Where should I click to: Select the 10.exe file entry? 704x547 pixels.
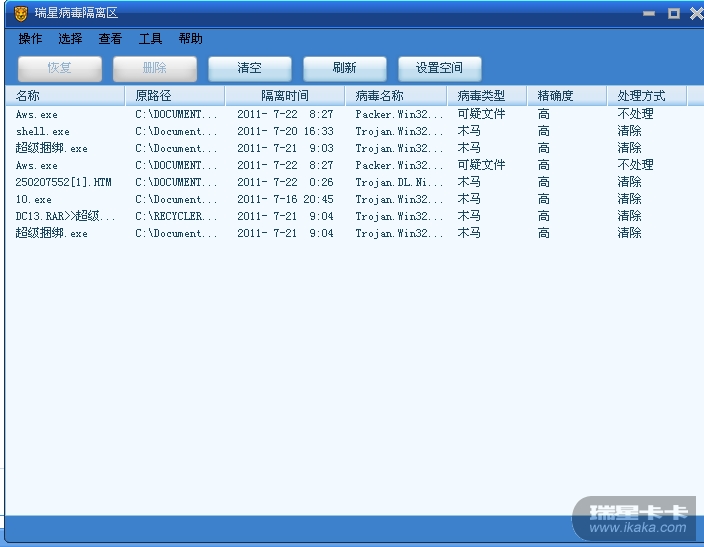34,199
